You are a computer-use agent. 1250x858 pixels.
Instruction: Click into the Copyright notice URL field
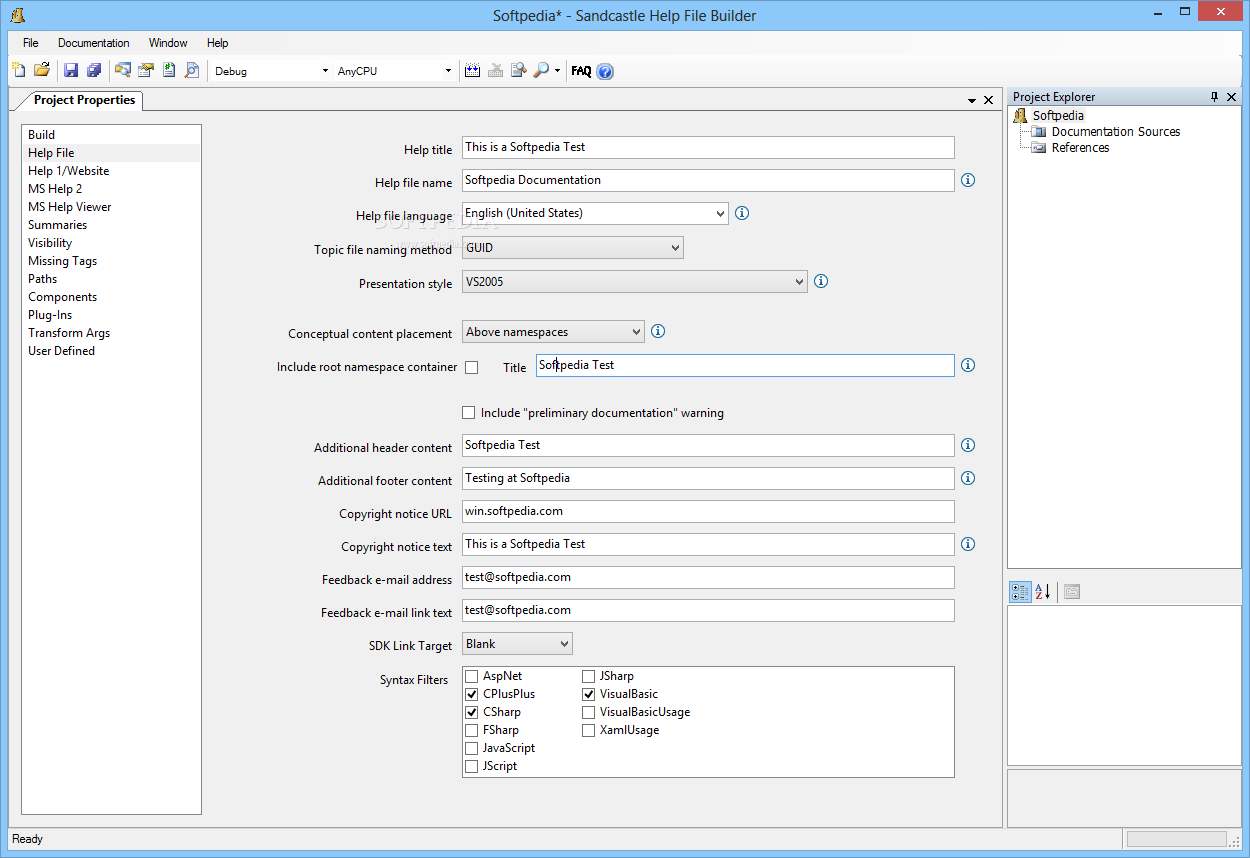pos(708,511)
